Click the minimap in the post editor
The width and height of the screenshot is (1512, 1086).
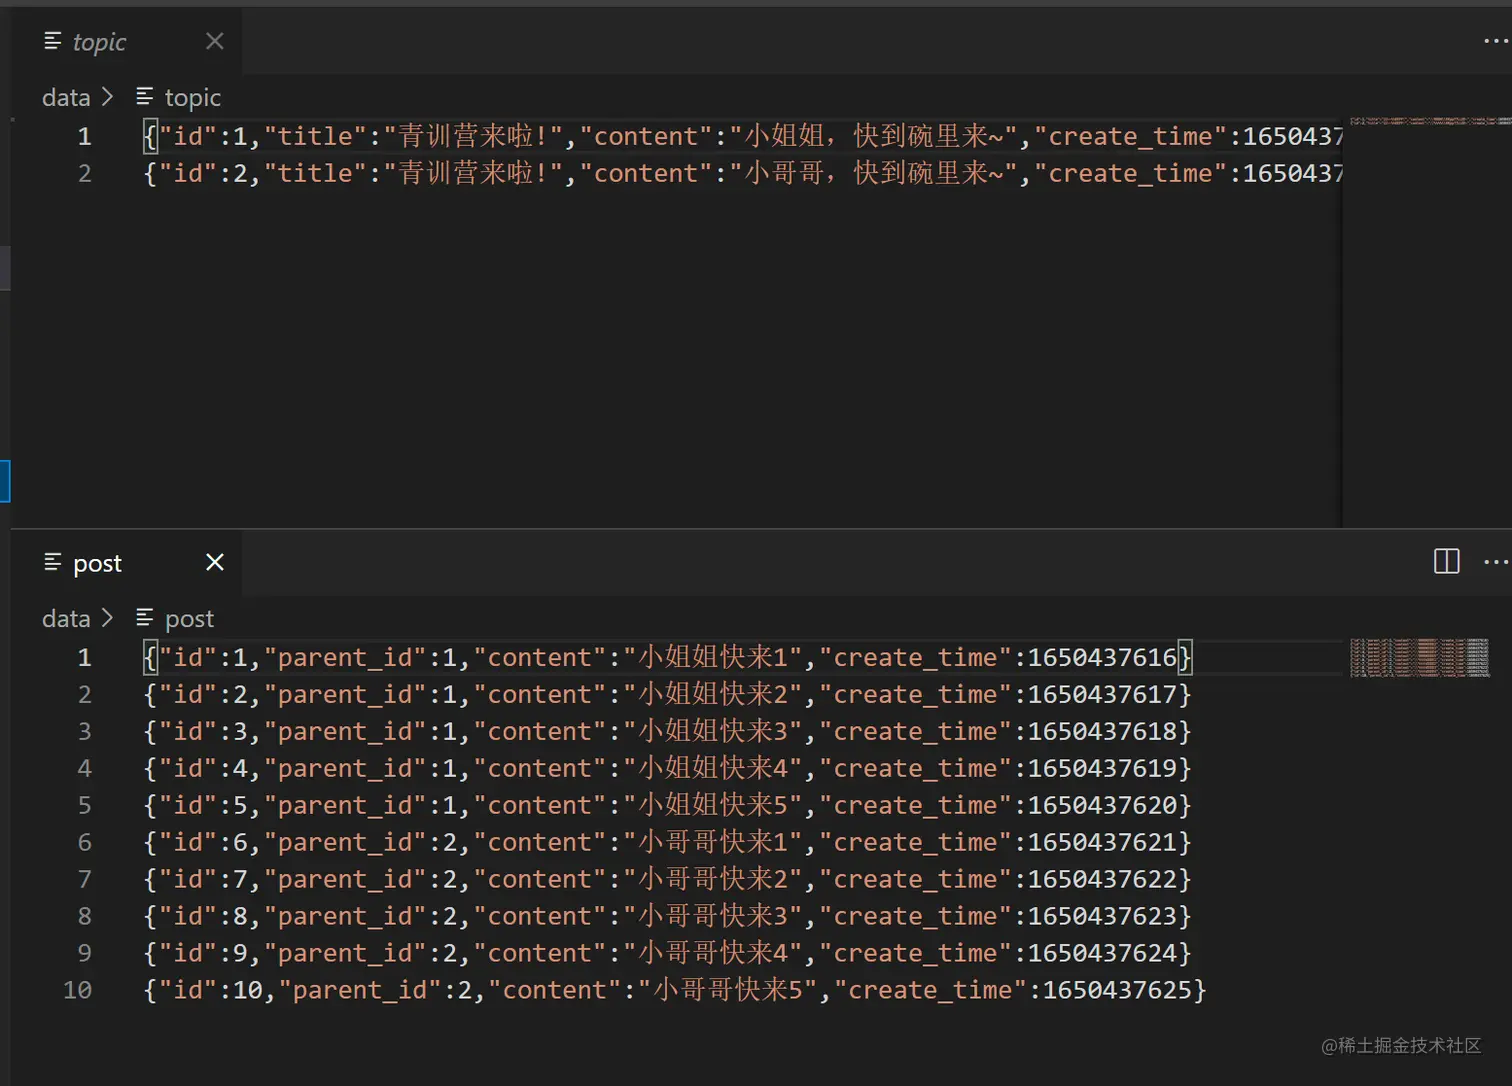(x=1419, y=658)
